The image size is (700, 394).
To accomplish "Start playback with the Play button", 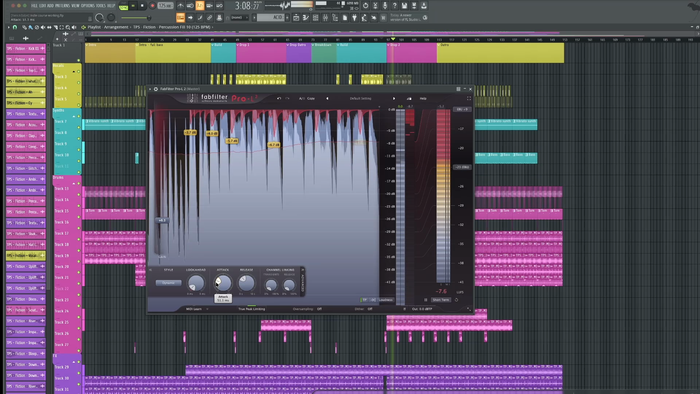I will (x=133, y=6).
